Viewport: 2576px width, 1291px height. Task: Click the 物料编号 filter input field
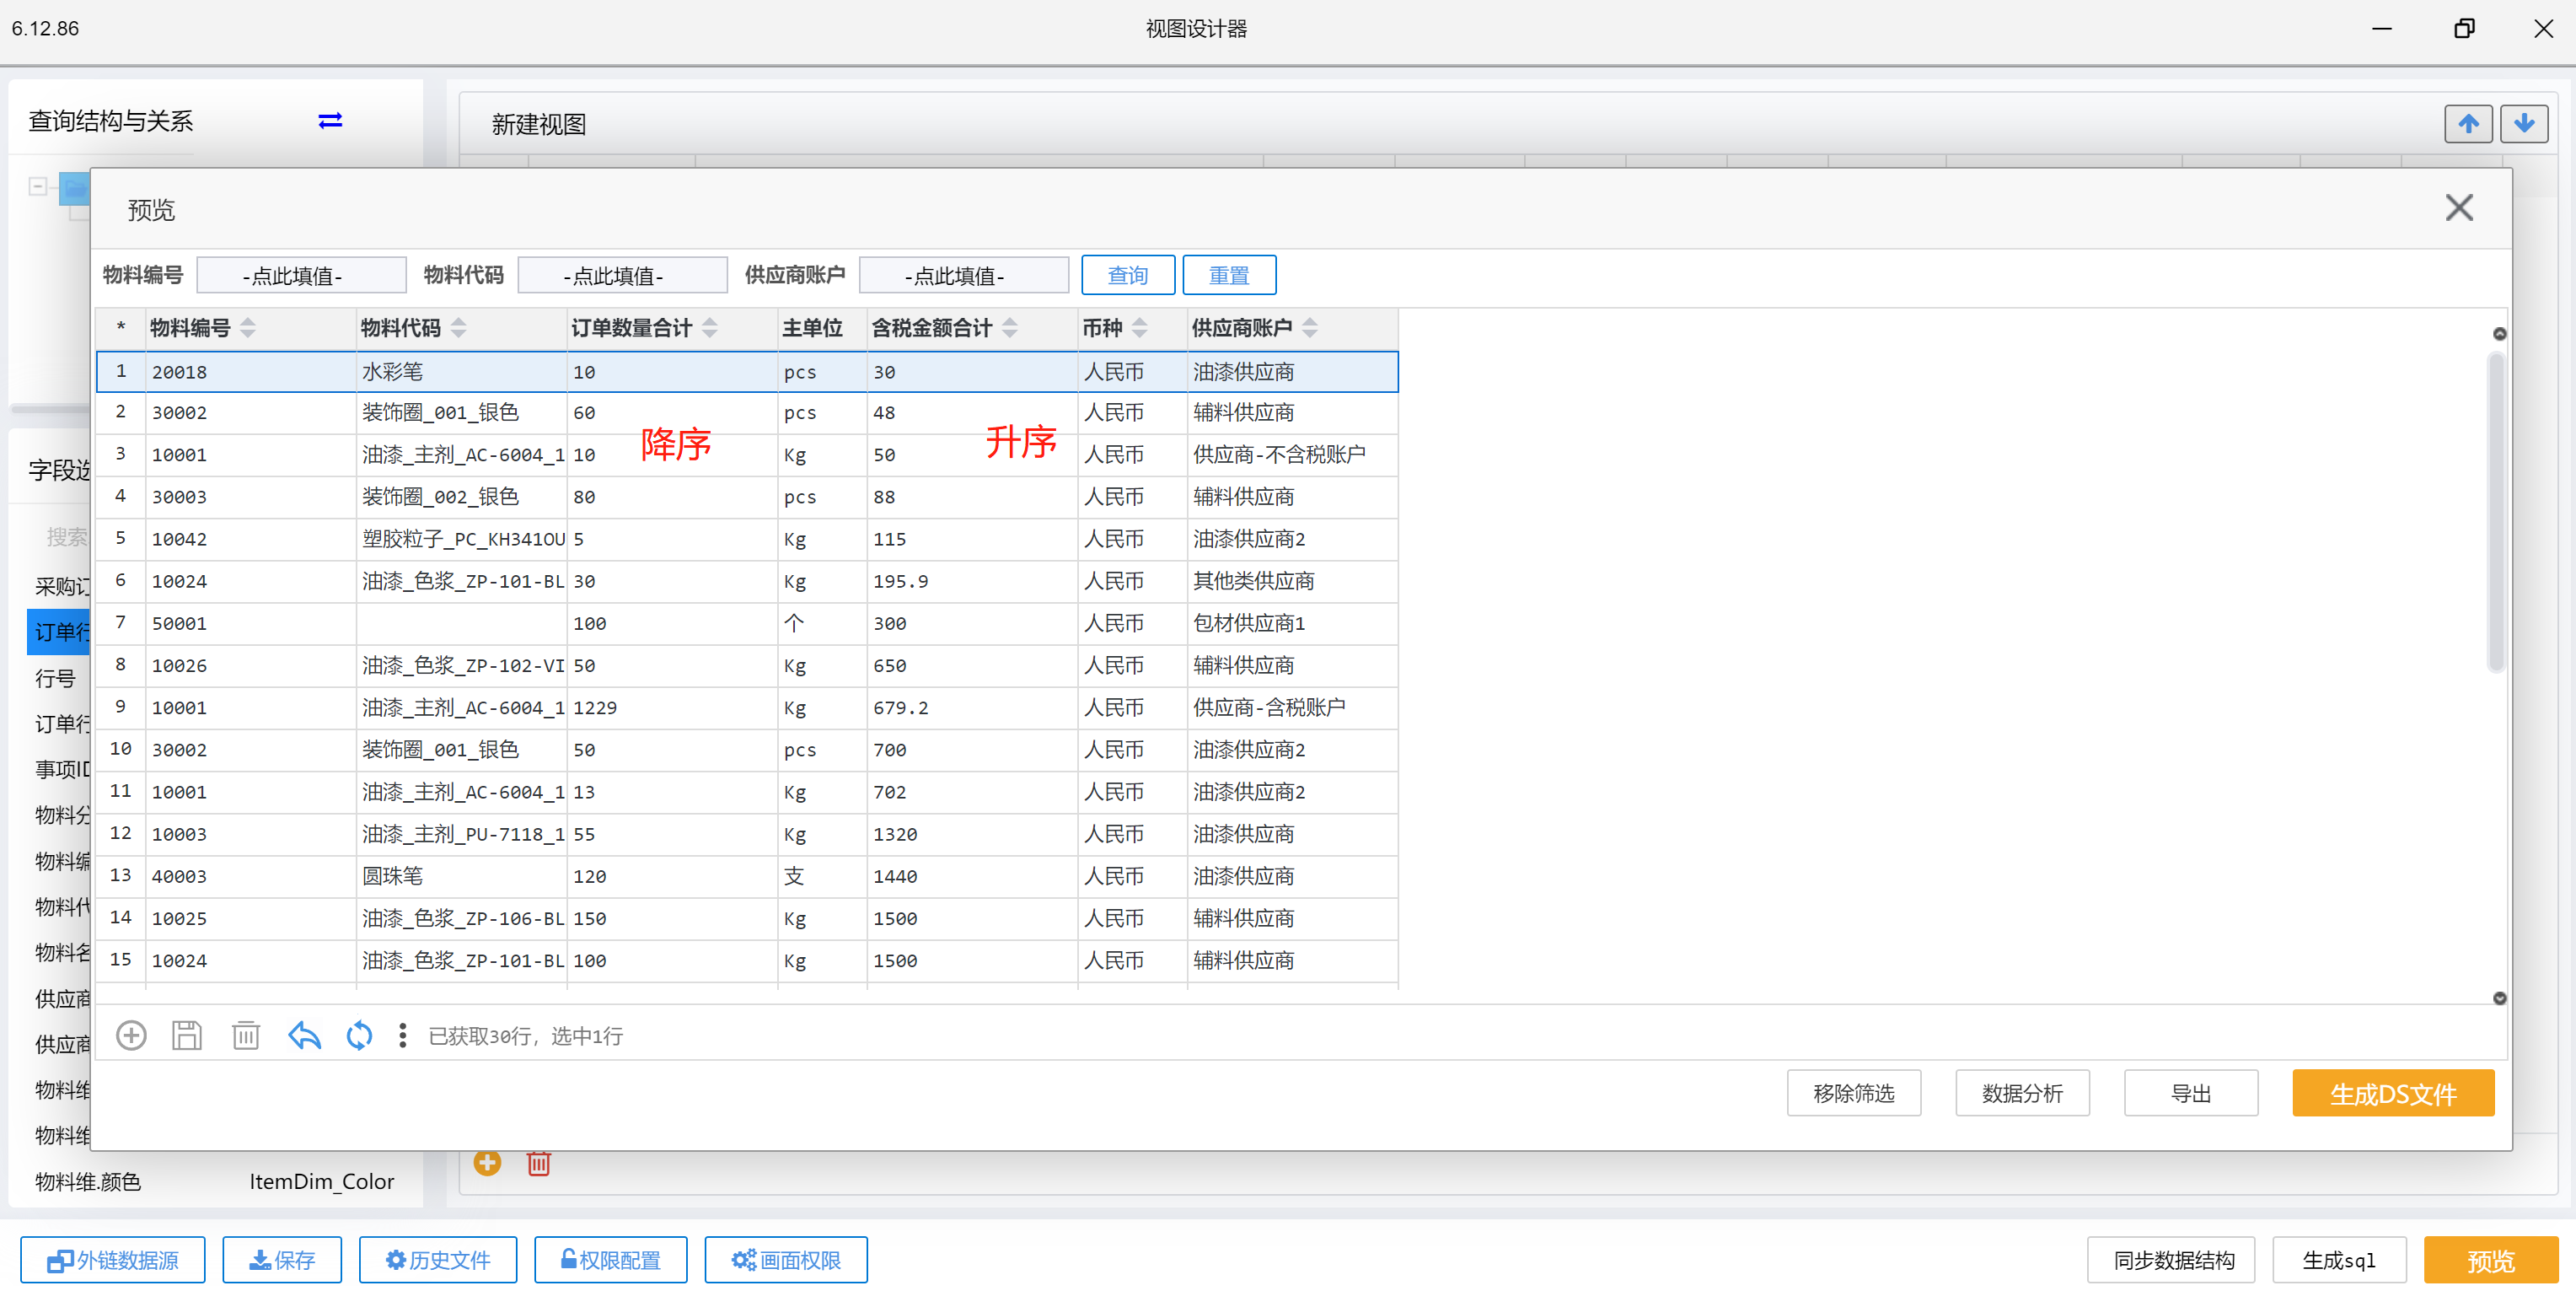pos(301,276)
